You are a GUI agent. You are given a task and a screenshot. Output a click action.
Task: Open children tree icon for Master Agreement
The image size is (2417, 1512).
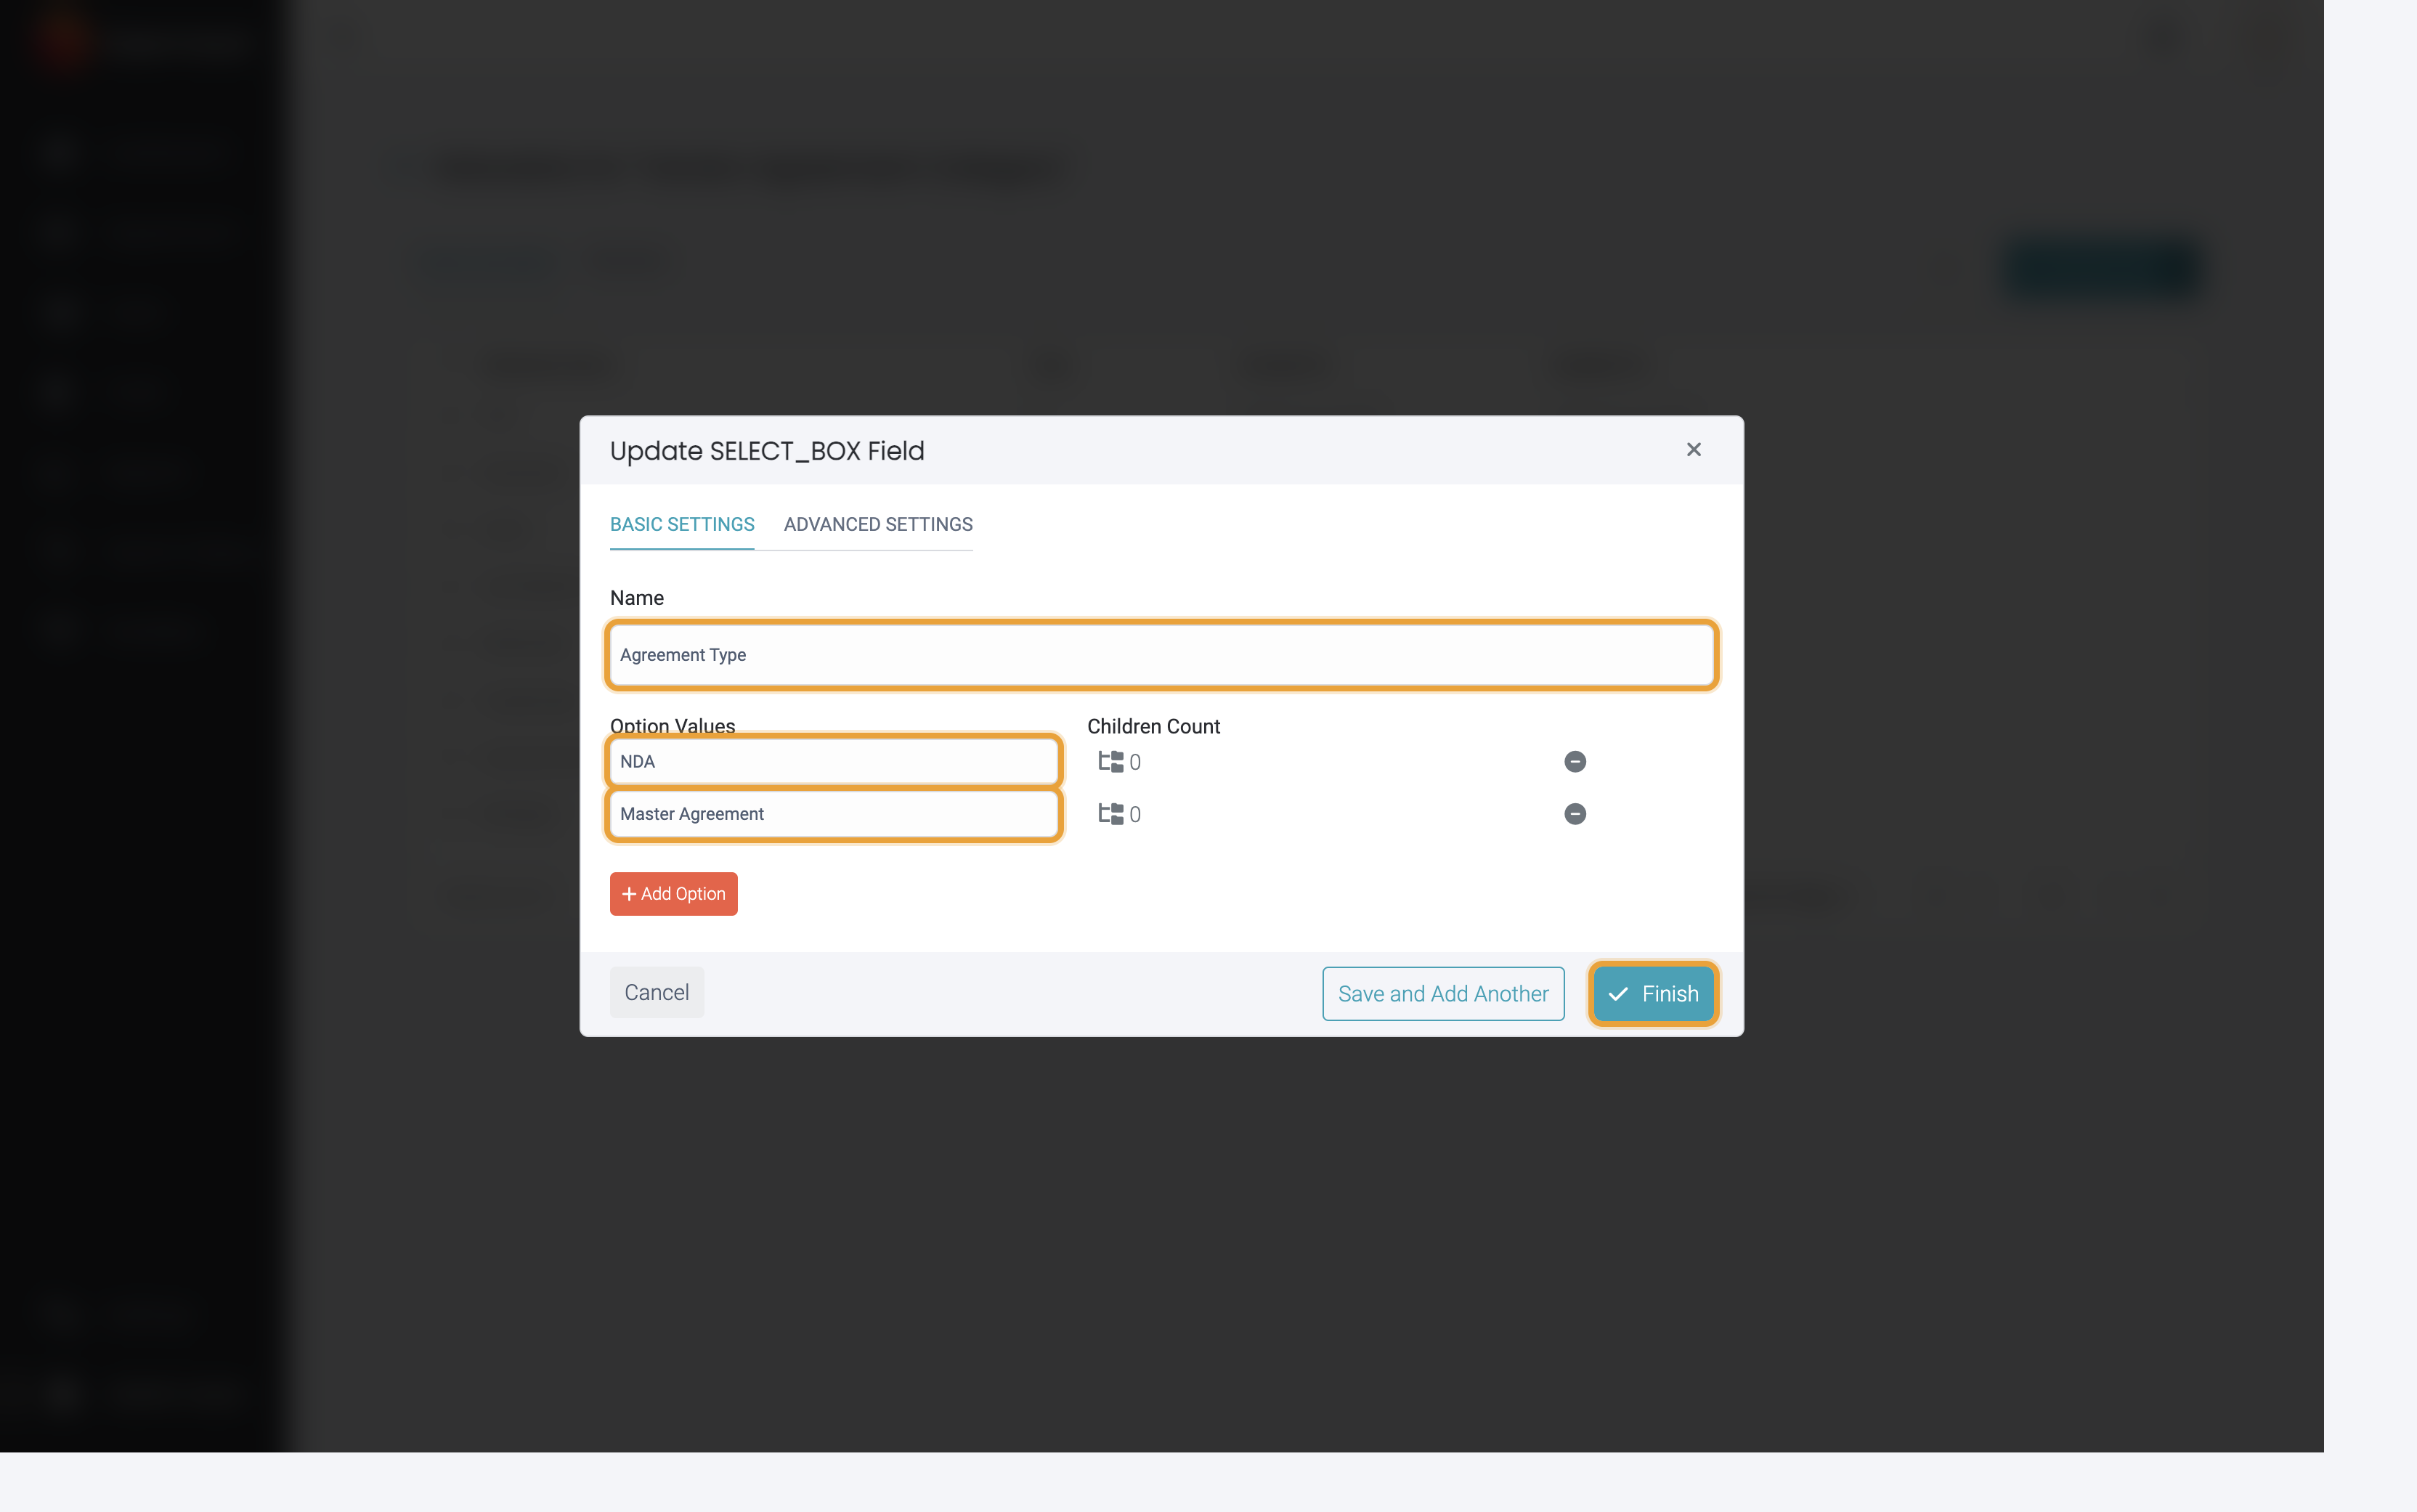1111,814
